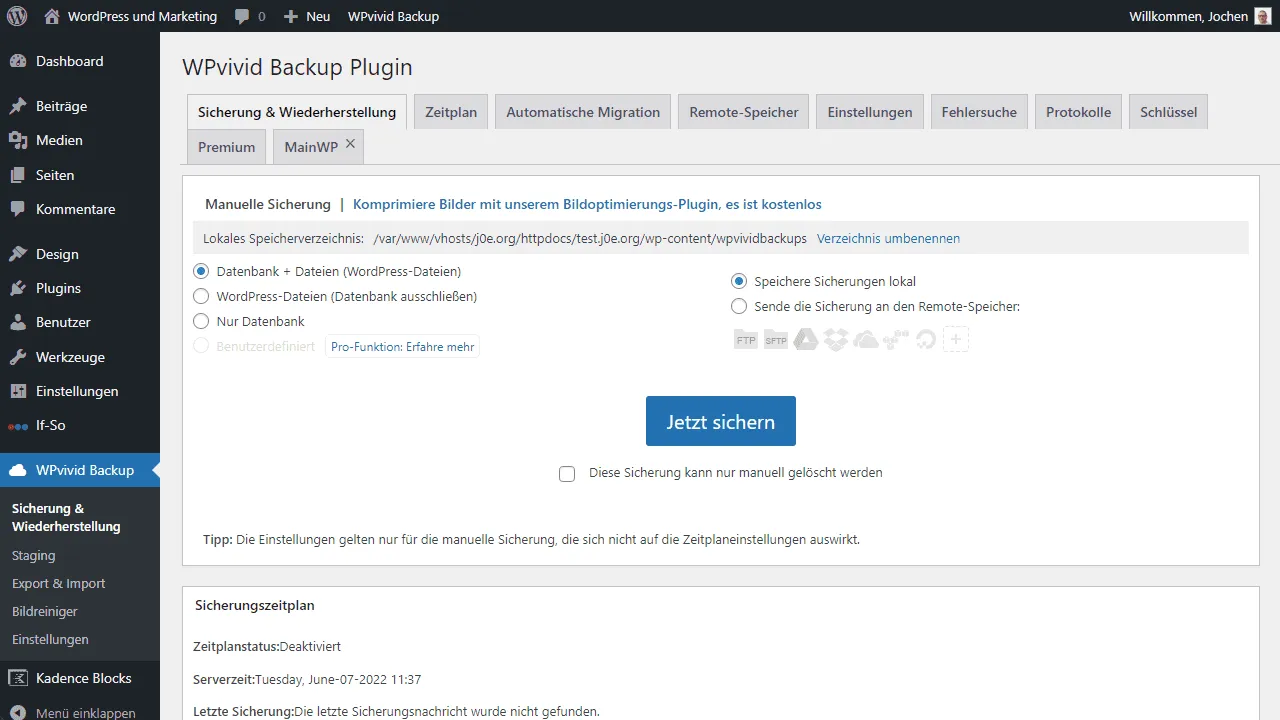
Task: Switch to the Remote-Speicher tab
Action: pos(744,112)
